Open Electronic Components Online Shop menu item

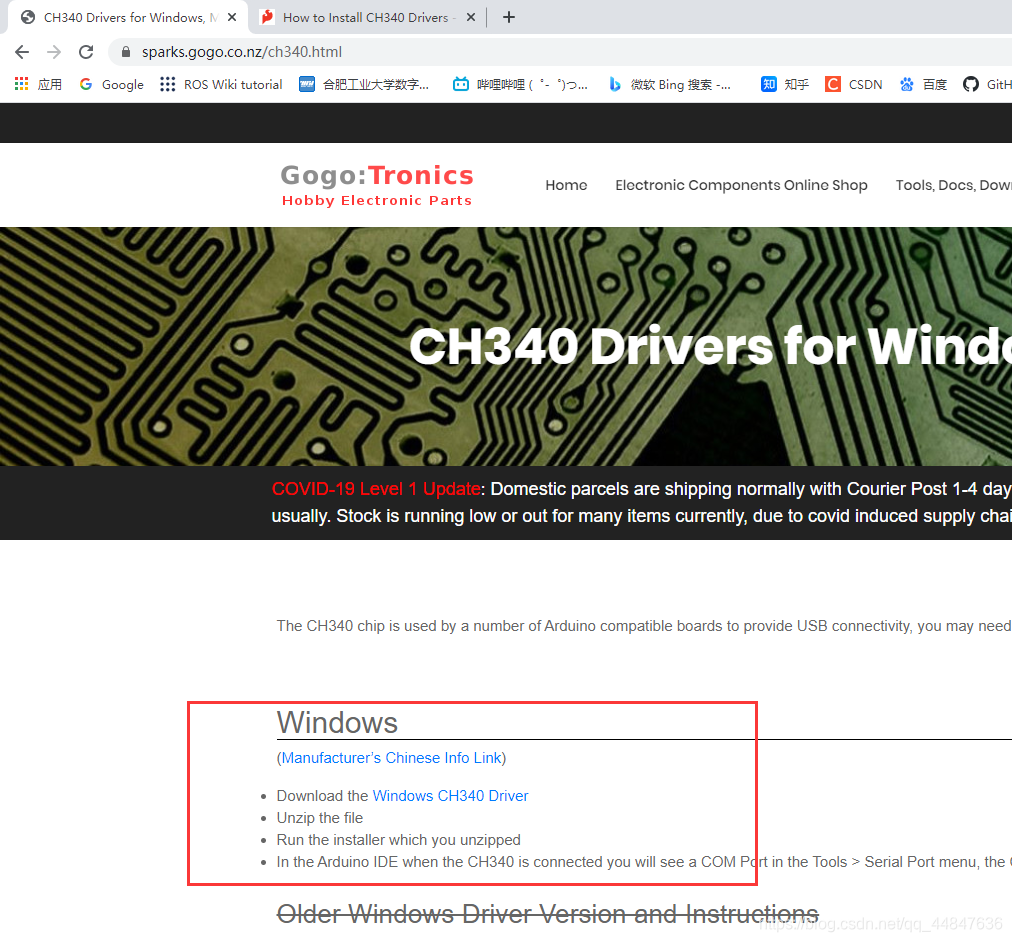[741, 185]
